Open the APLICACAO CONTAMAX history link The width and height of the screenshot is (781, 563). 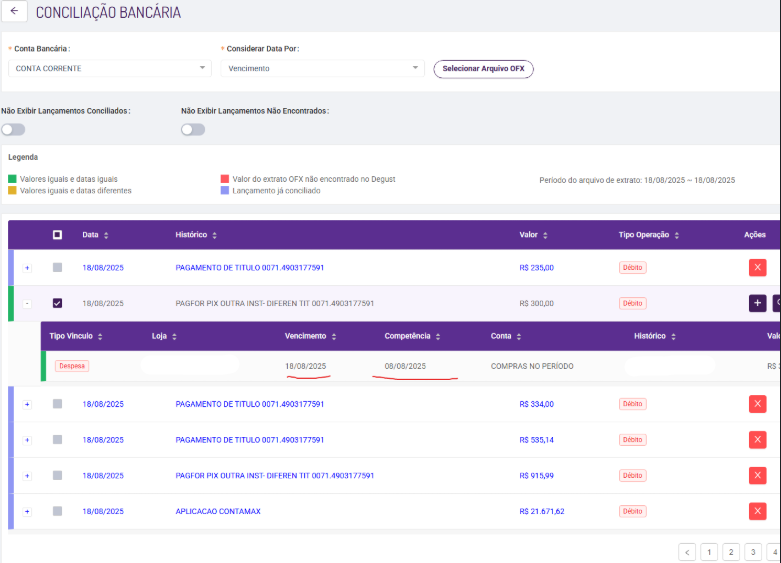(x=217, y=511)
